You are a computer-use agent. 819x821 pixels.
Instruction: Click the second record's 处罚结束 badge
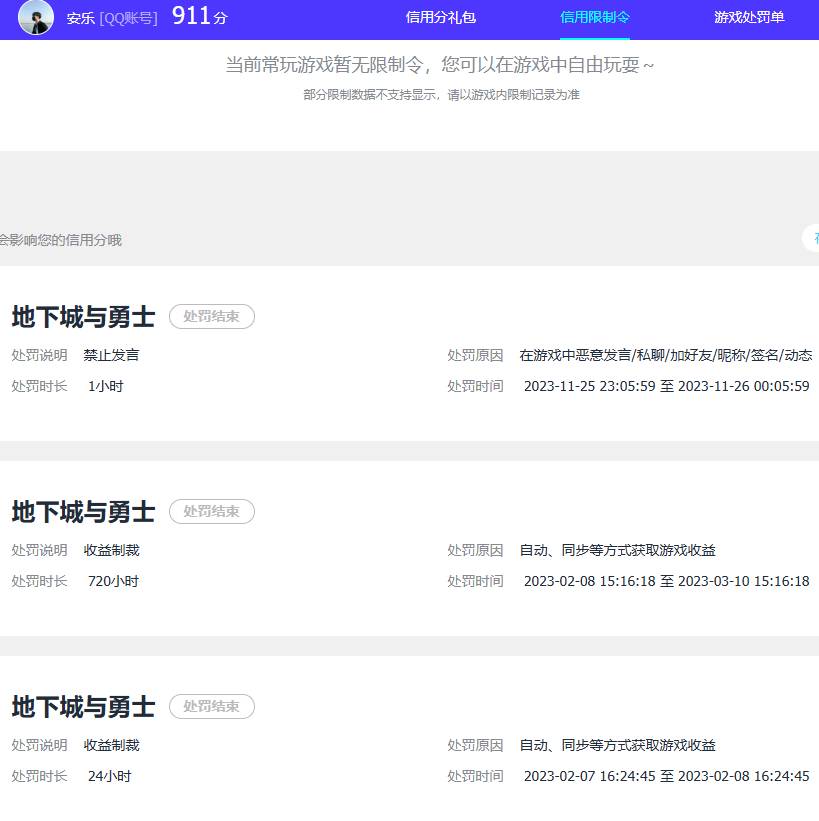click(211, 511)
